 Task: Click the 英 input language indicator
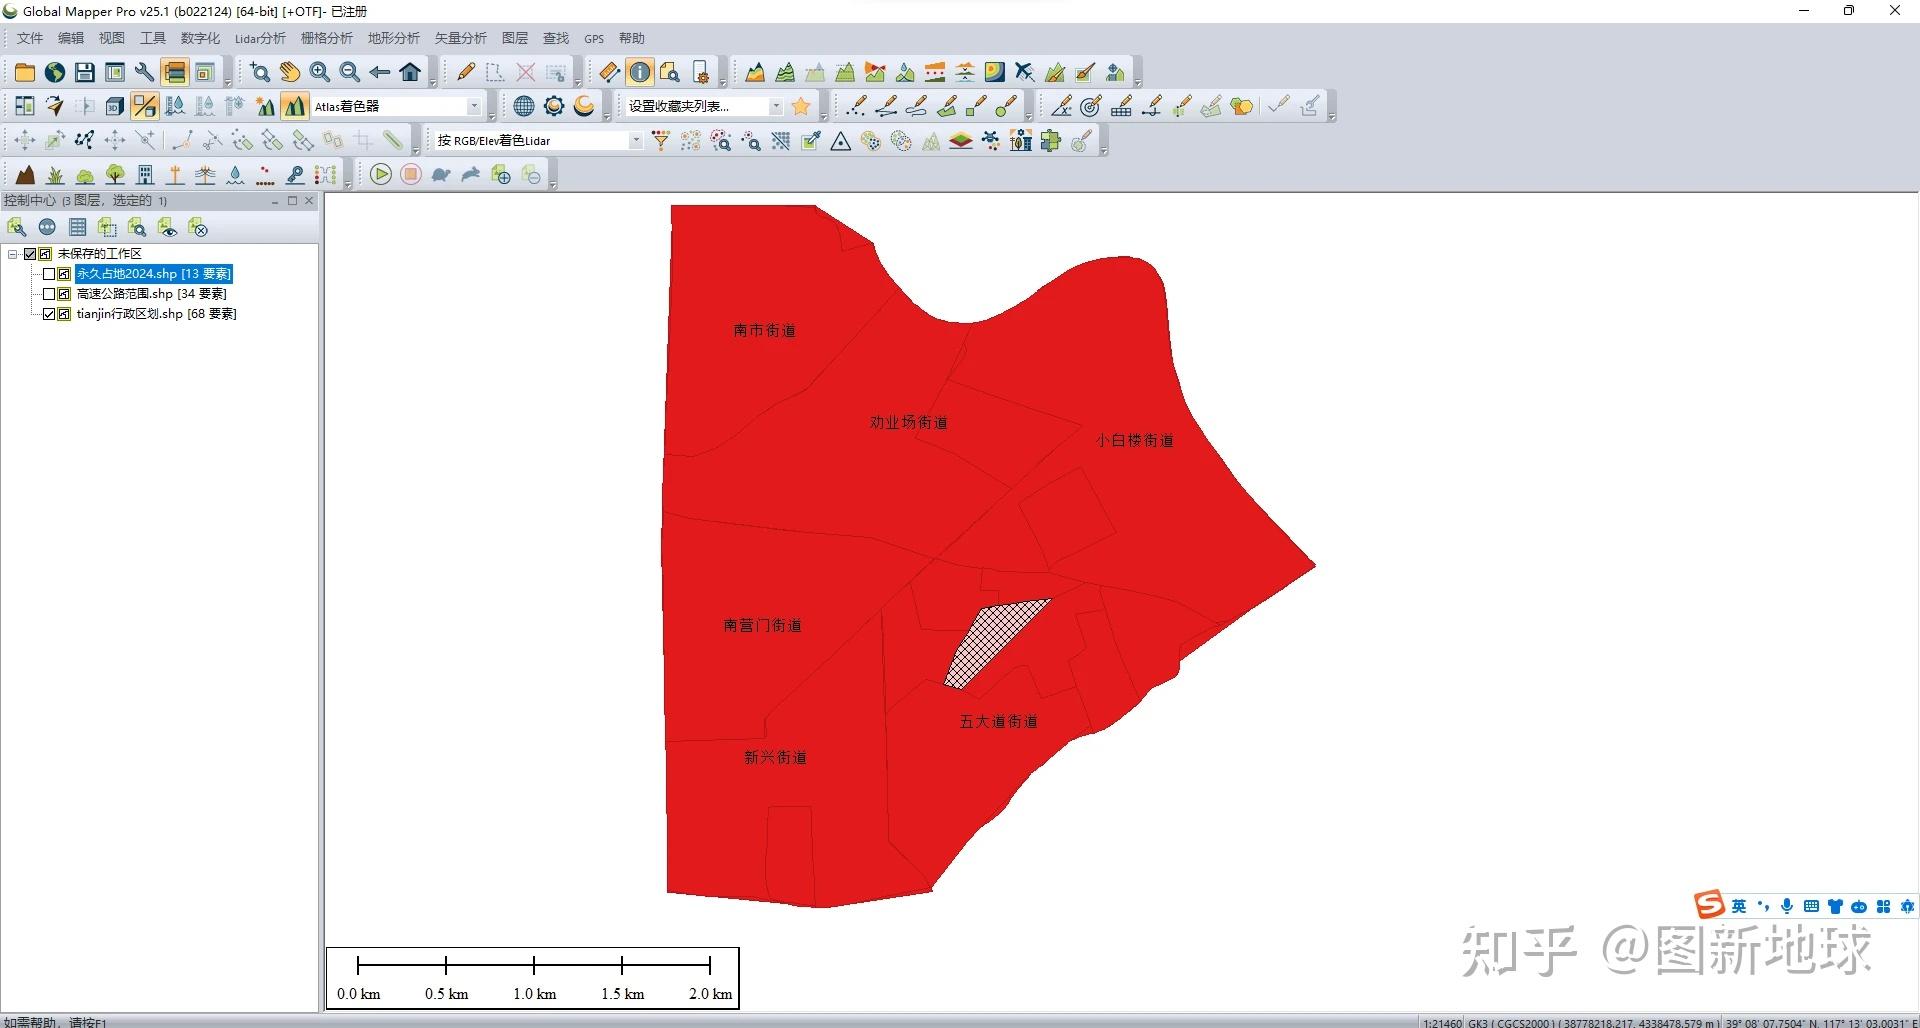tap(1739, 906)
